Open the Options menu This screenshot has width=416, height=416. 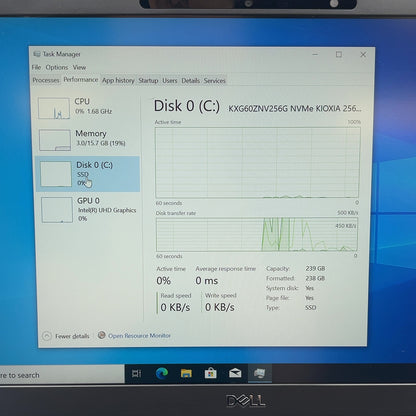[57, 67]
